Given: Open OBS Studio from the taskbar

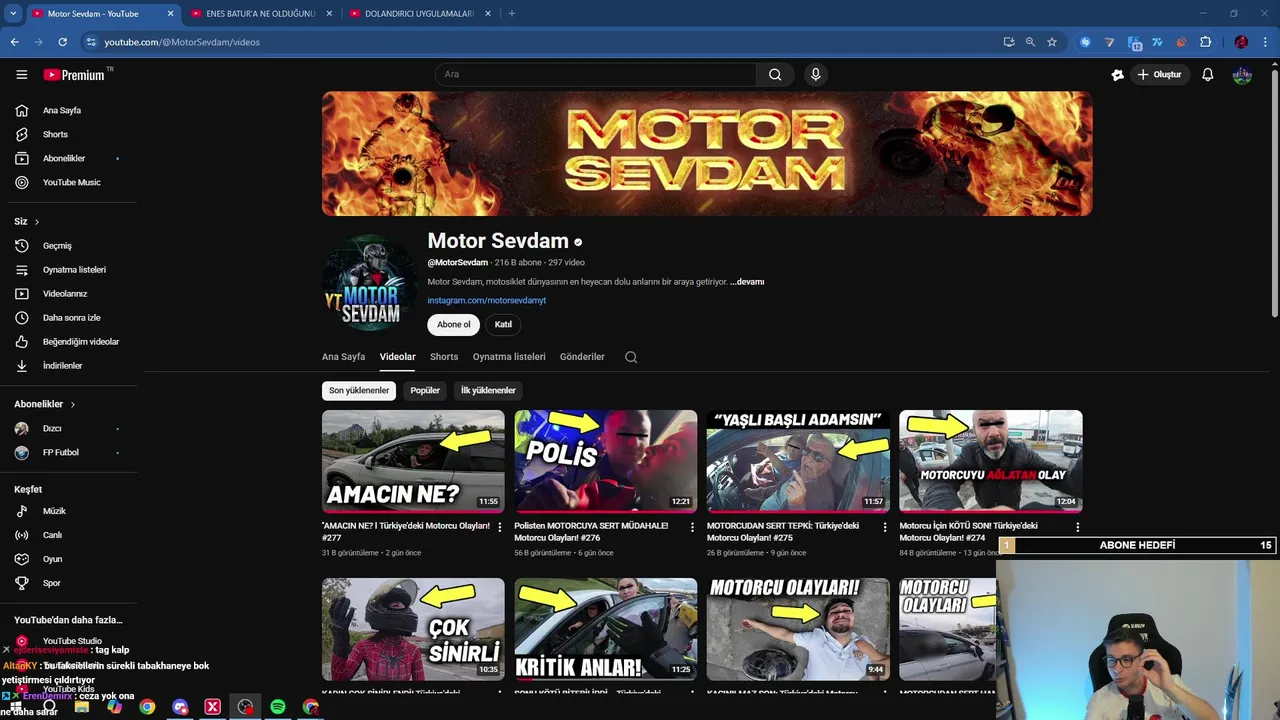Looking at the screenshot, I should pos(245,707).
